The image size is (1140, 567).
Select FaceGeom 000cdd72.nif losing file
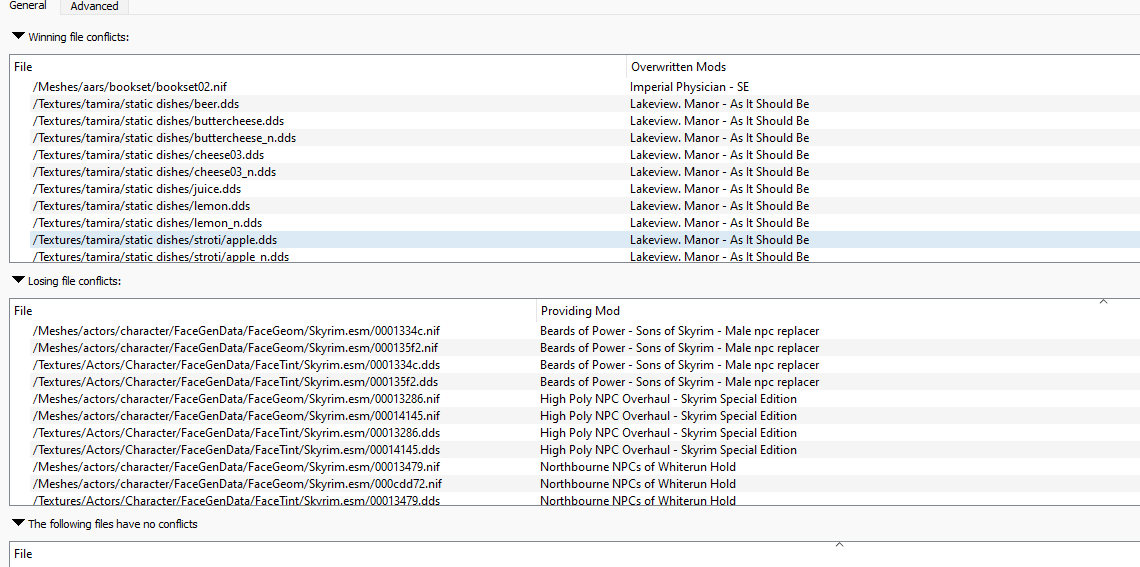pyautogui.click(x=237, y=484)
